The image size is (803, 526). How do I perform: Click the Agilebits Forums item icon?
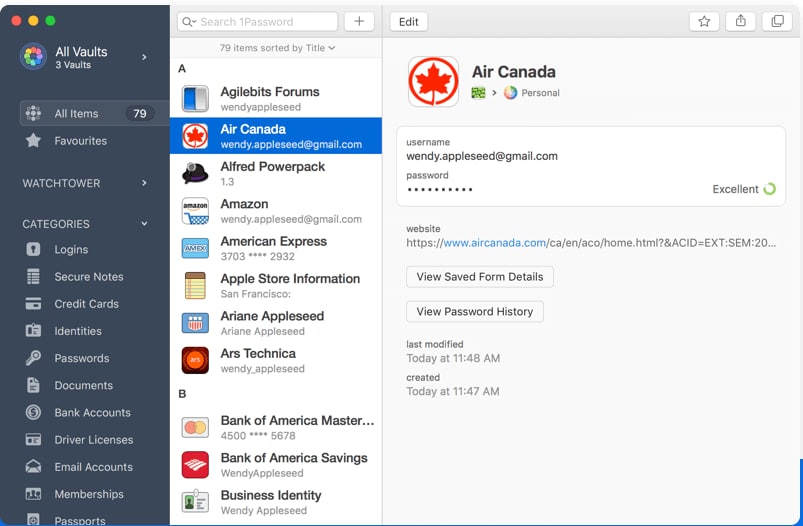(195, 99)
